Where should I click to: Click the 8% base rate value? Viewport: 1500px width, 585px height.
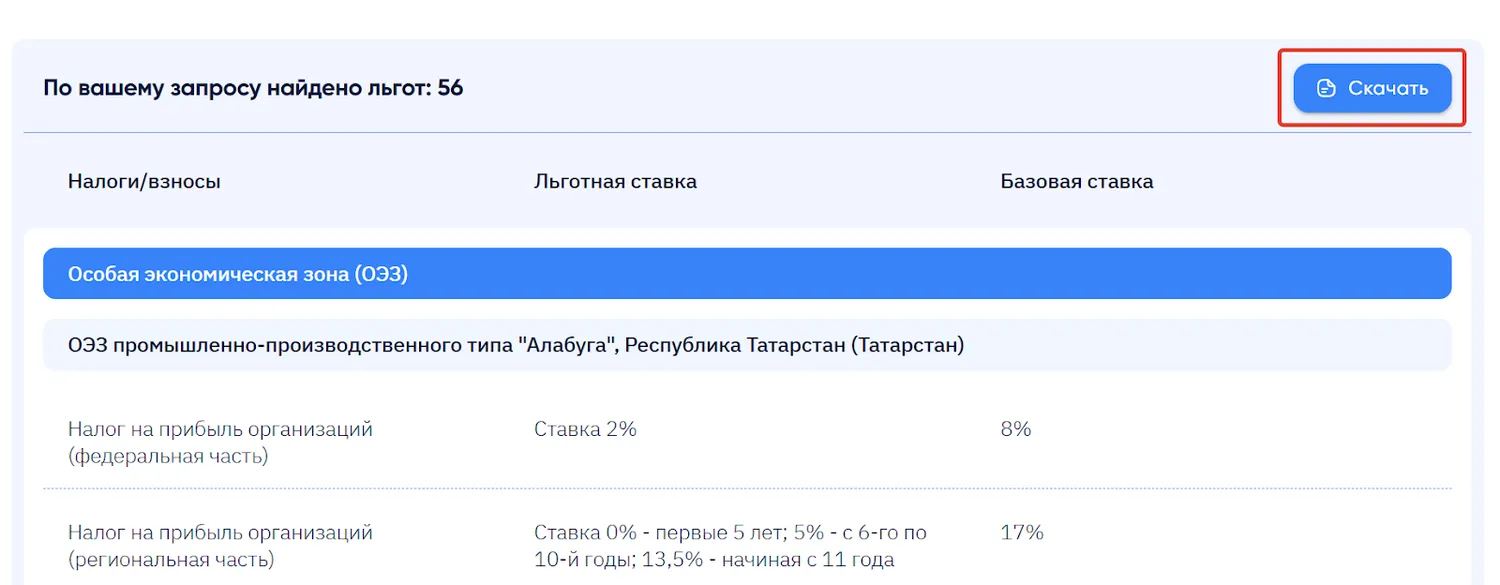coord(1016,429)
